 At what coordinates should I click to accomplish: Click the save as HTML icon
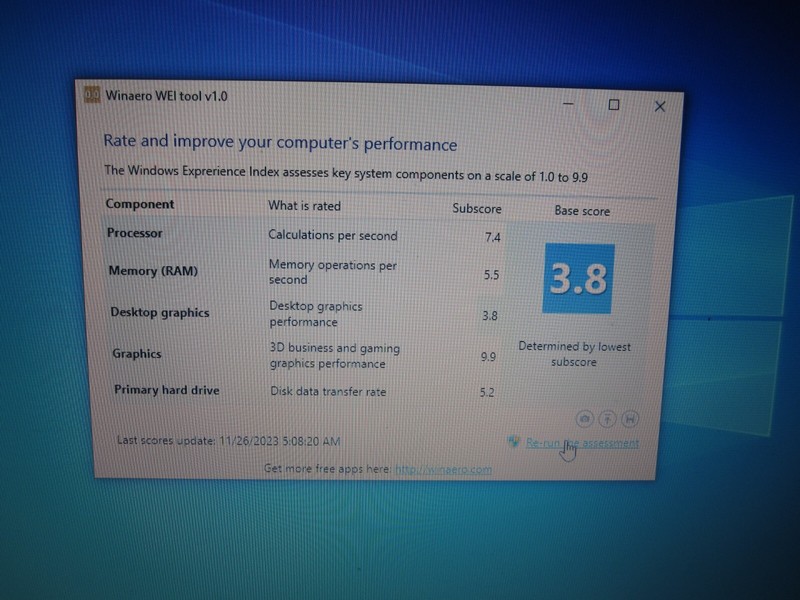tap(630, 419)
